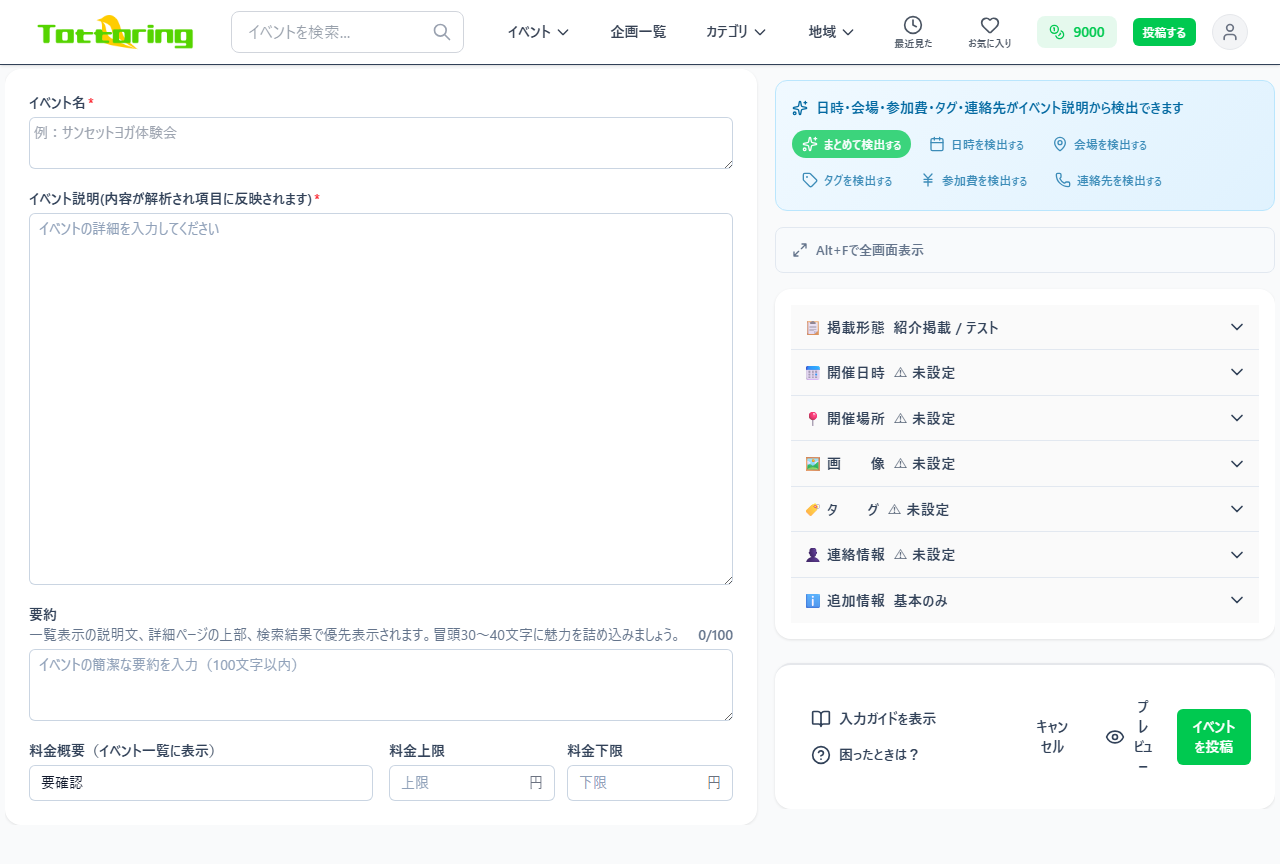Open the user profile avatar
This screenshot has height=865, width=1280.
click(1230, 32)
